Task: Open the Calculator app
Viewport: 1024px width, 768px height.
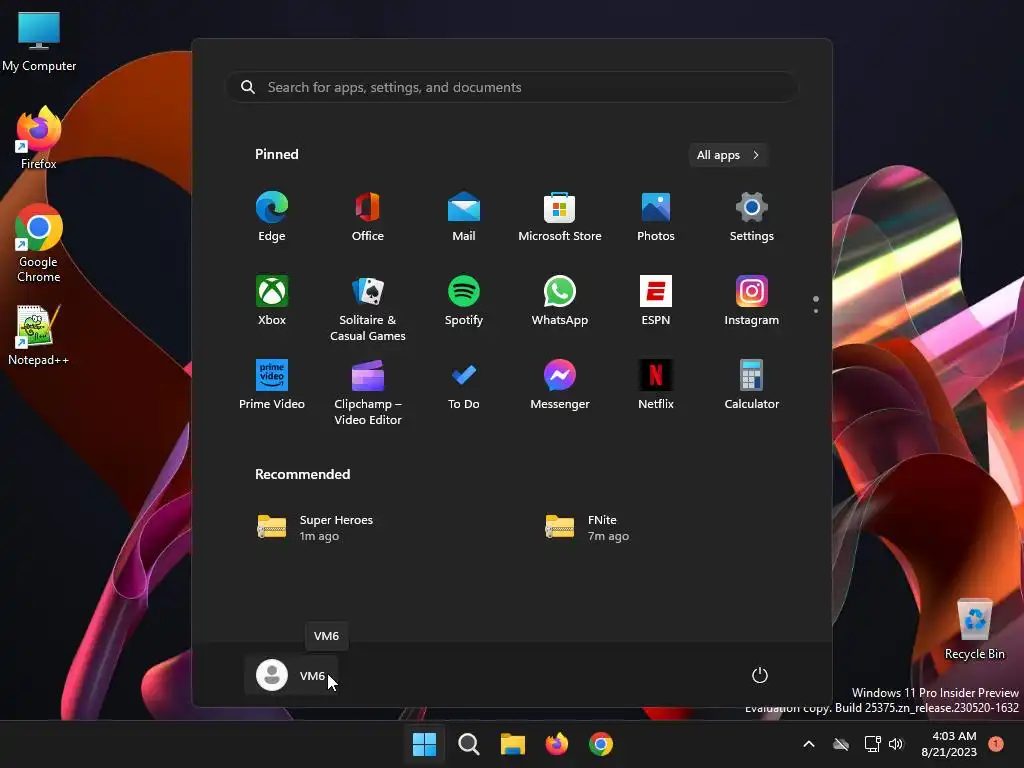Action: pos(752,385)
